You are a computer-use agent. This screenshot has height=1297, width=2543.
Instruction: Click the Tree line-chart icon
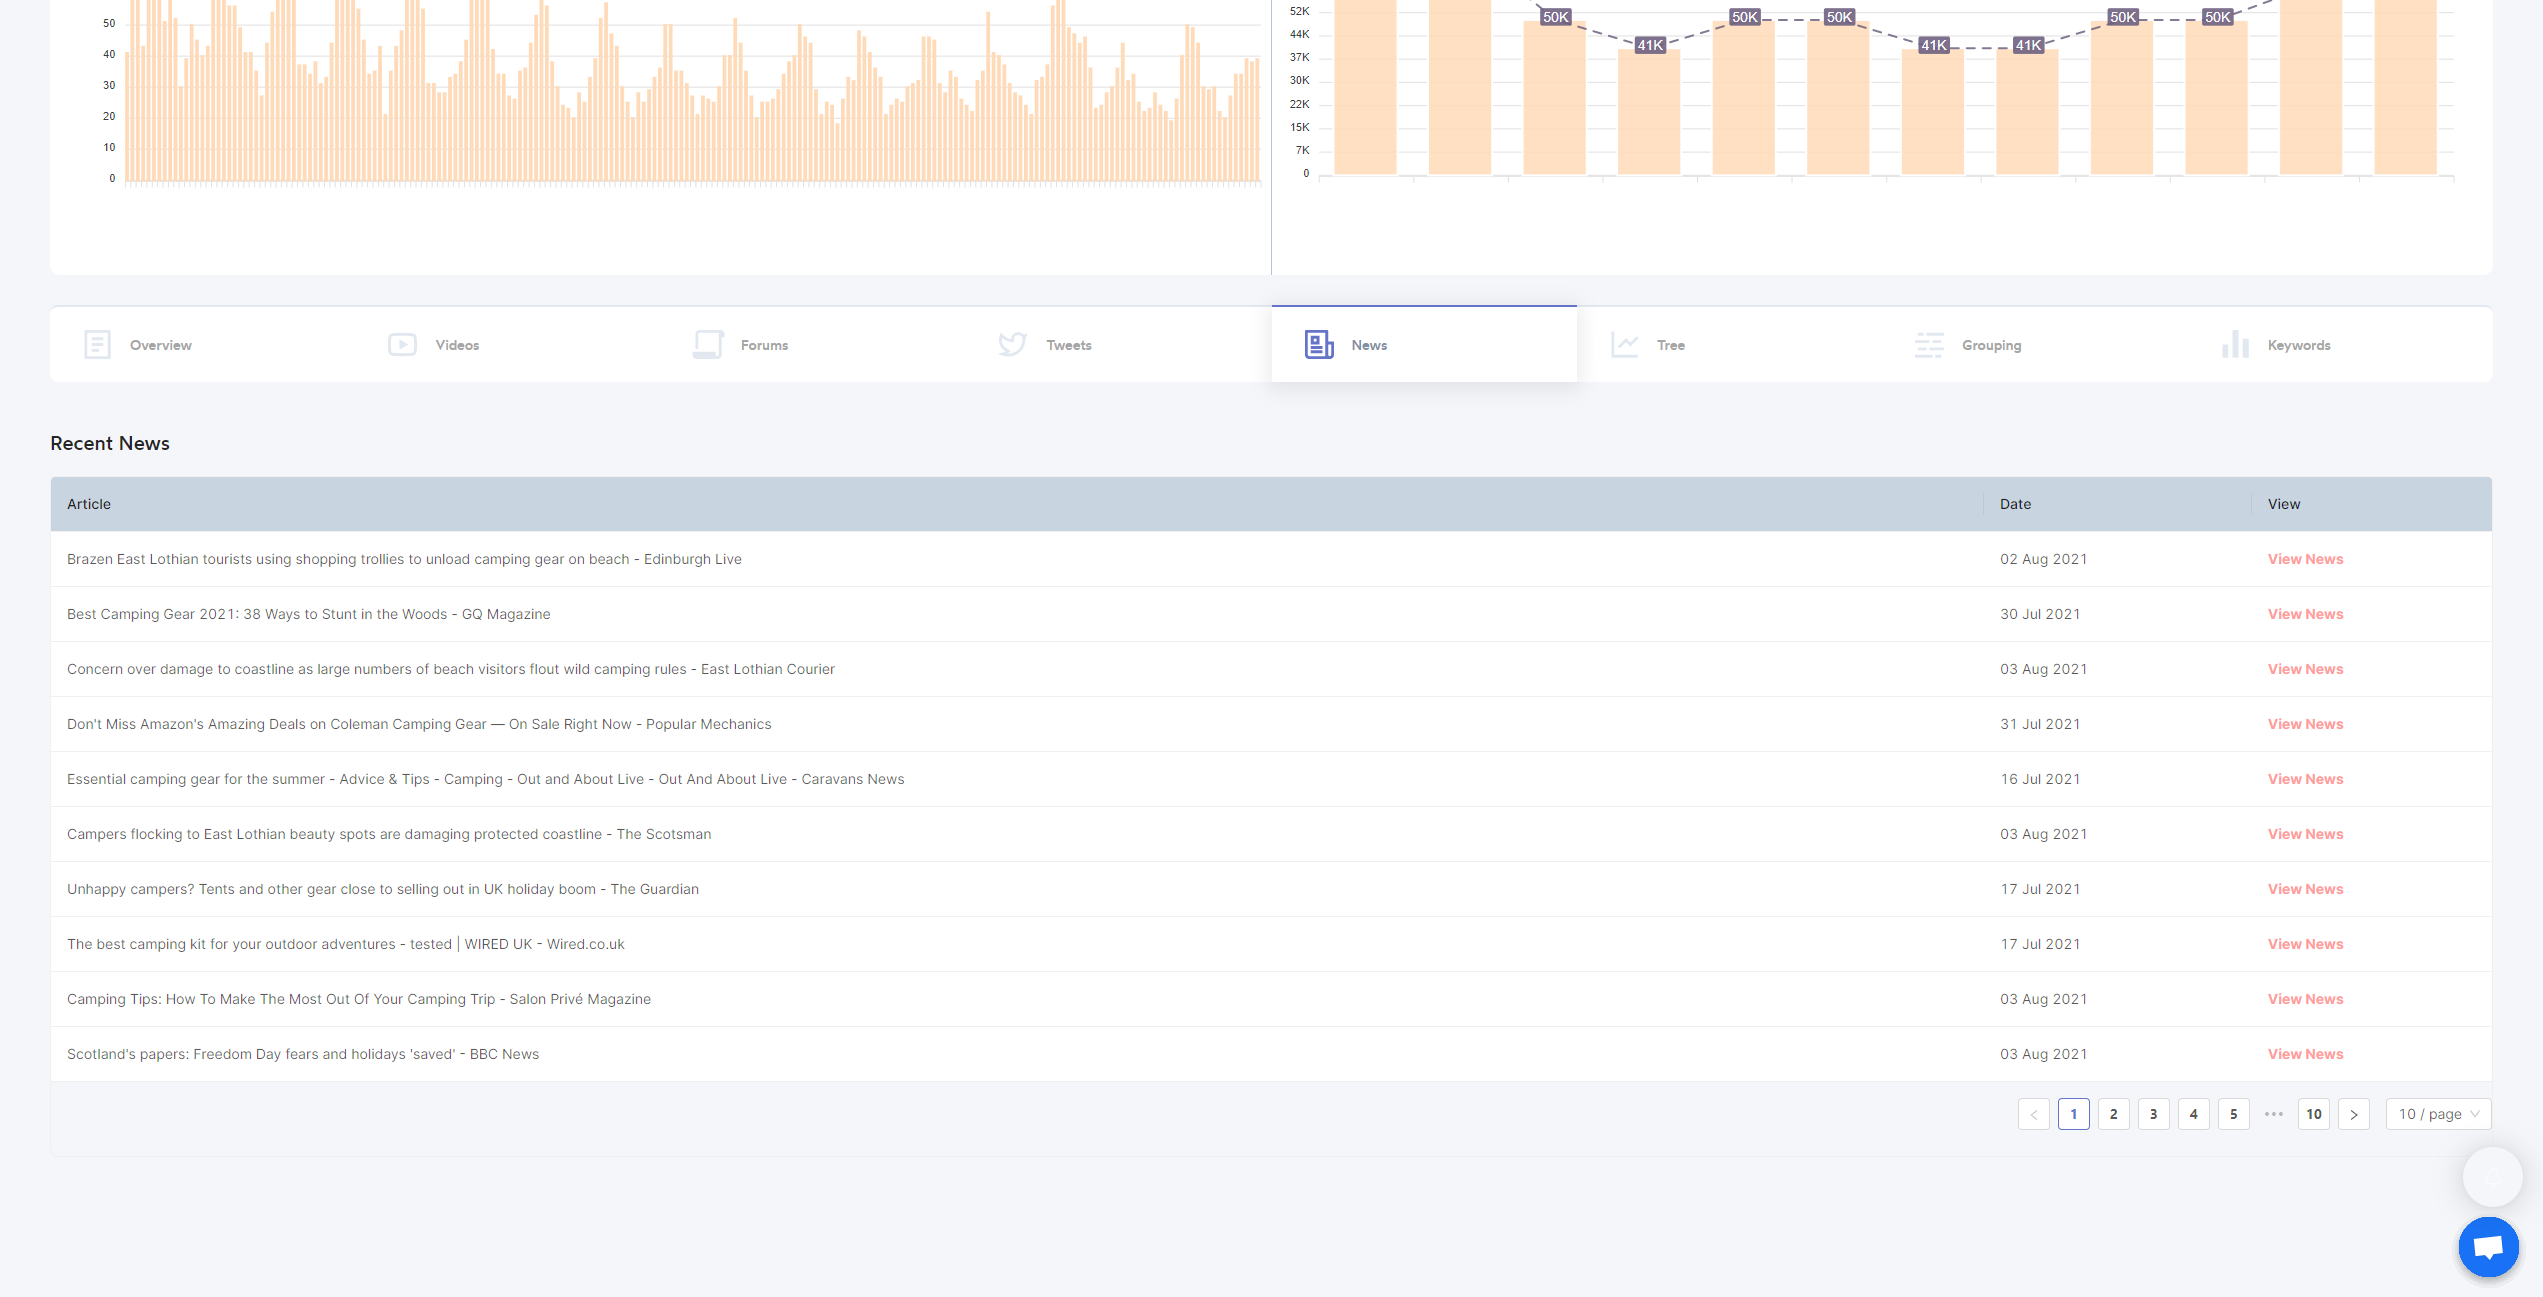coord(1624,345)
